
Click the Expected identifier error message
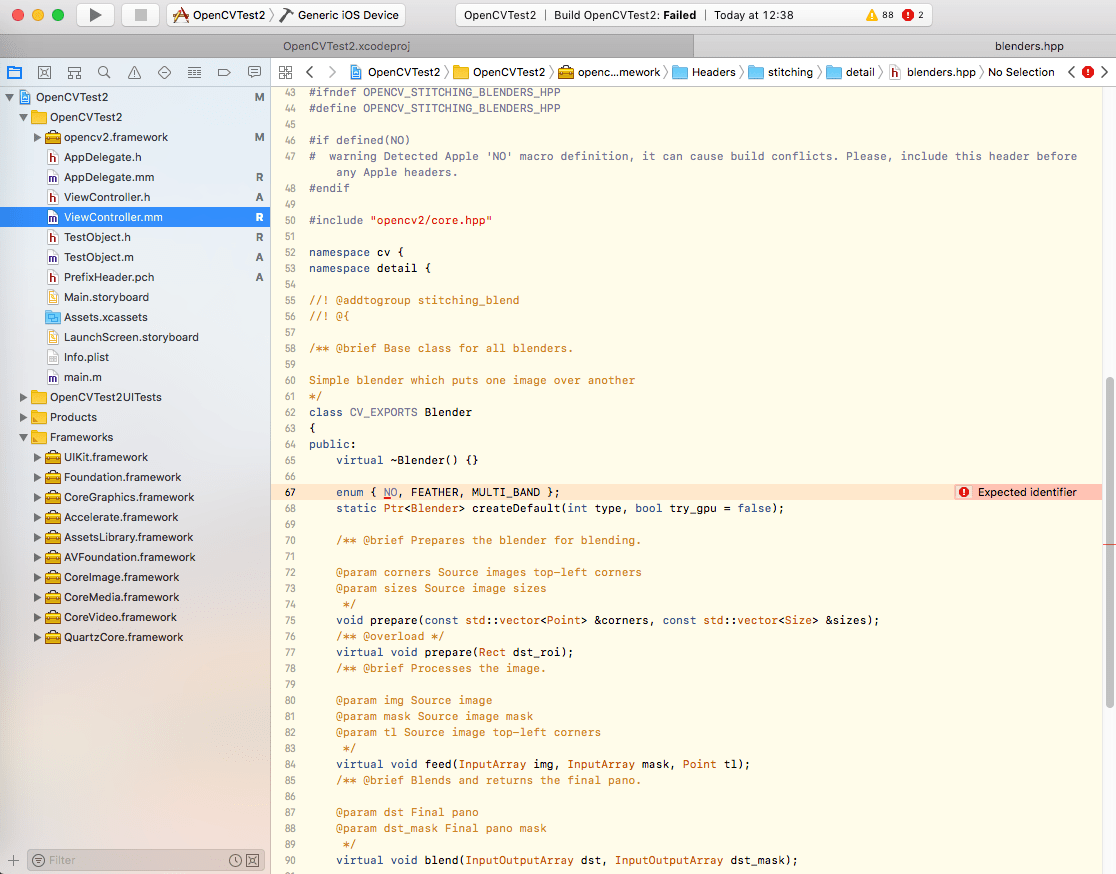coord(1027,492)
